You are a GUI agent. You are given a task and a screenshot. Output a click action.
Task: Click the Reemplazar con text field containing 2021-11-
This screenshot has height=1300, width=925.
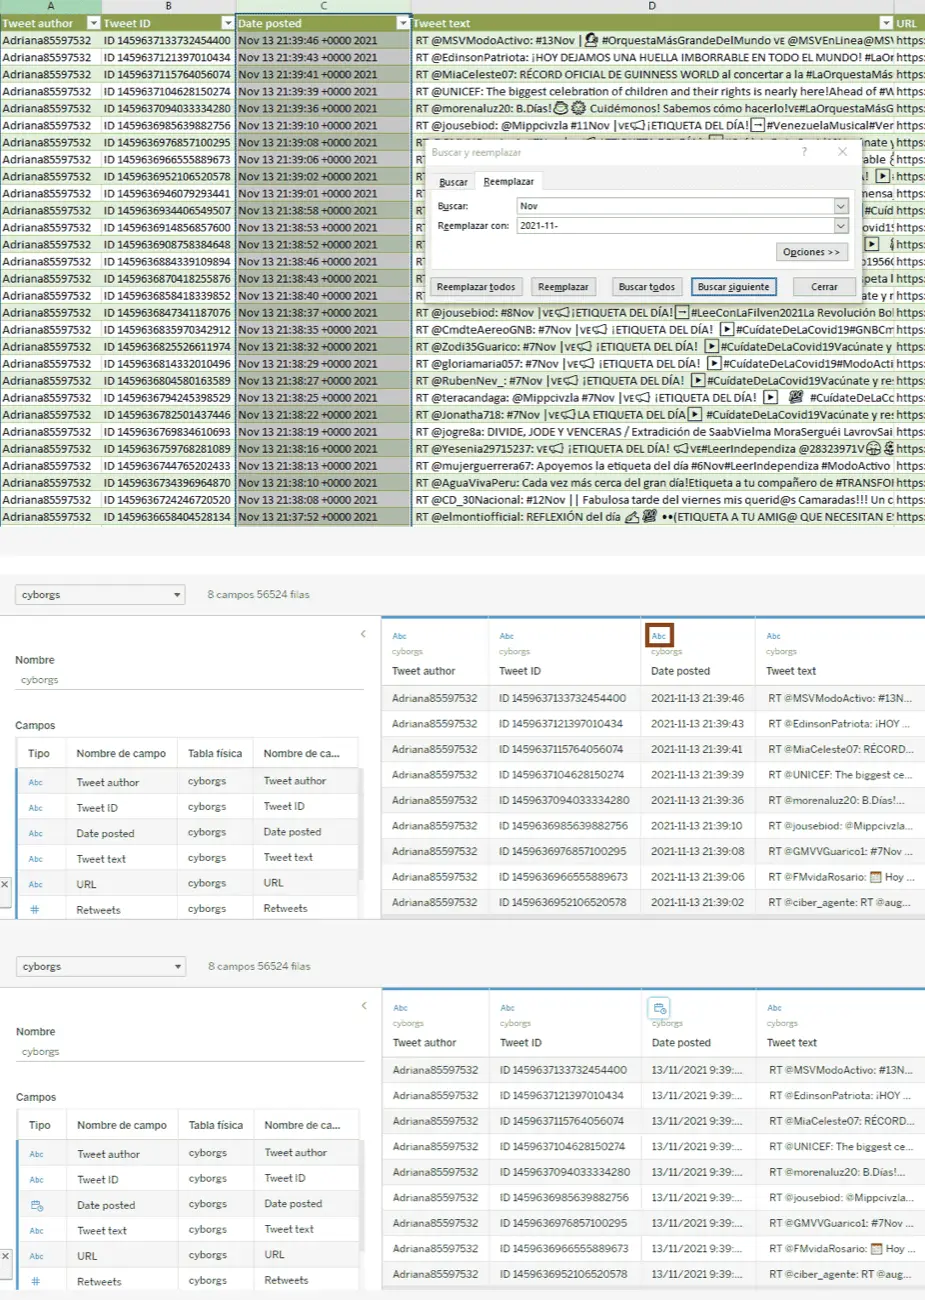point(675,225)
